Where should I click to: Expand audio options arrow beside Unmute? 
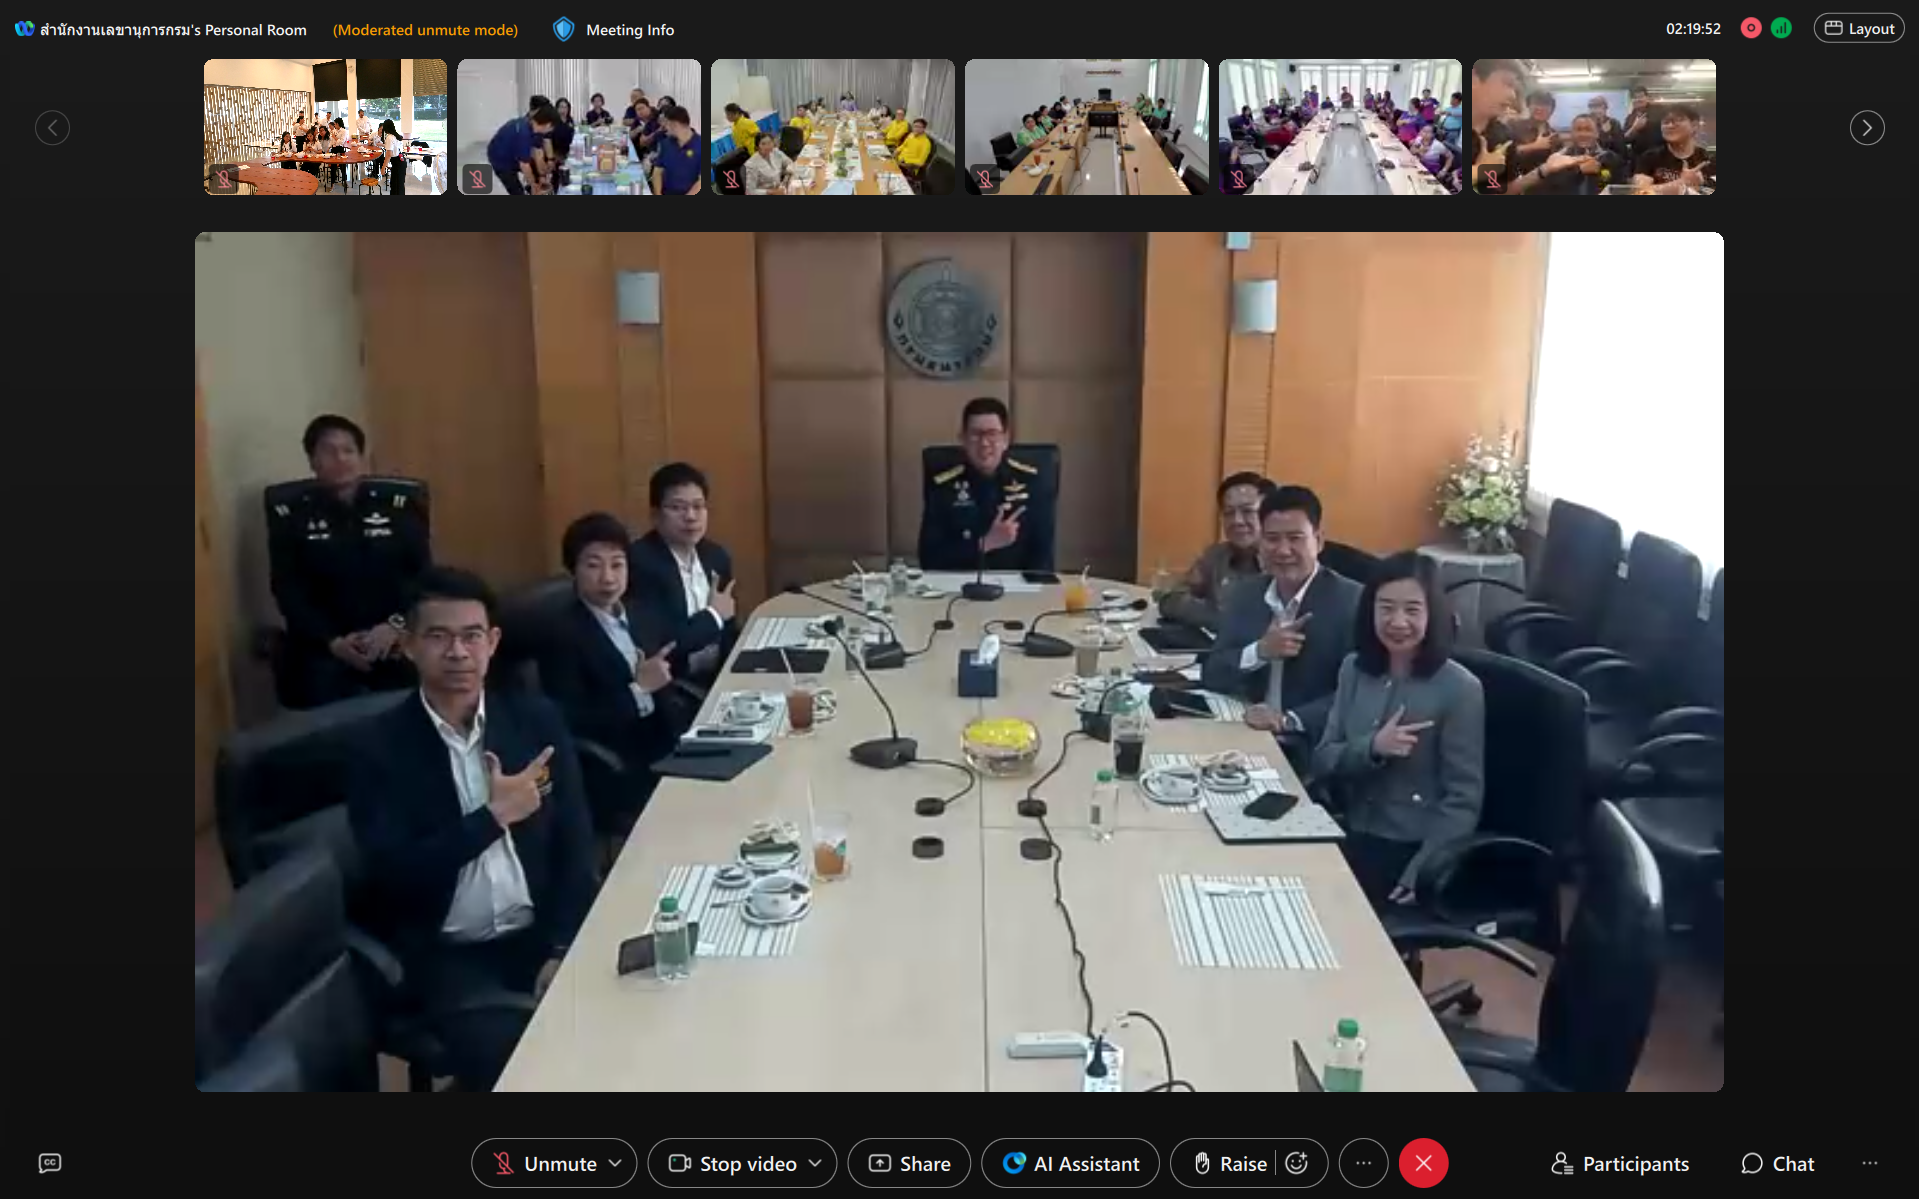tap(615, 1163)
